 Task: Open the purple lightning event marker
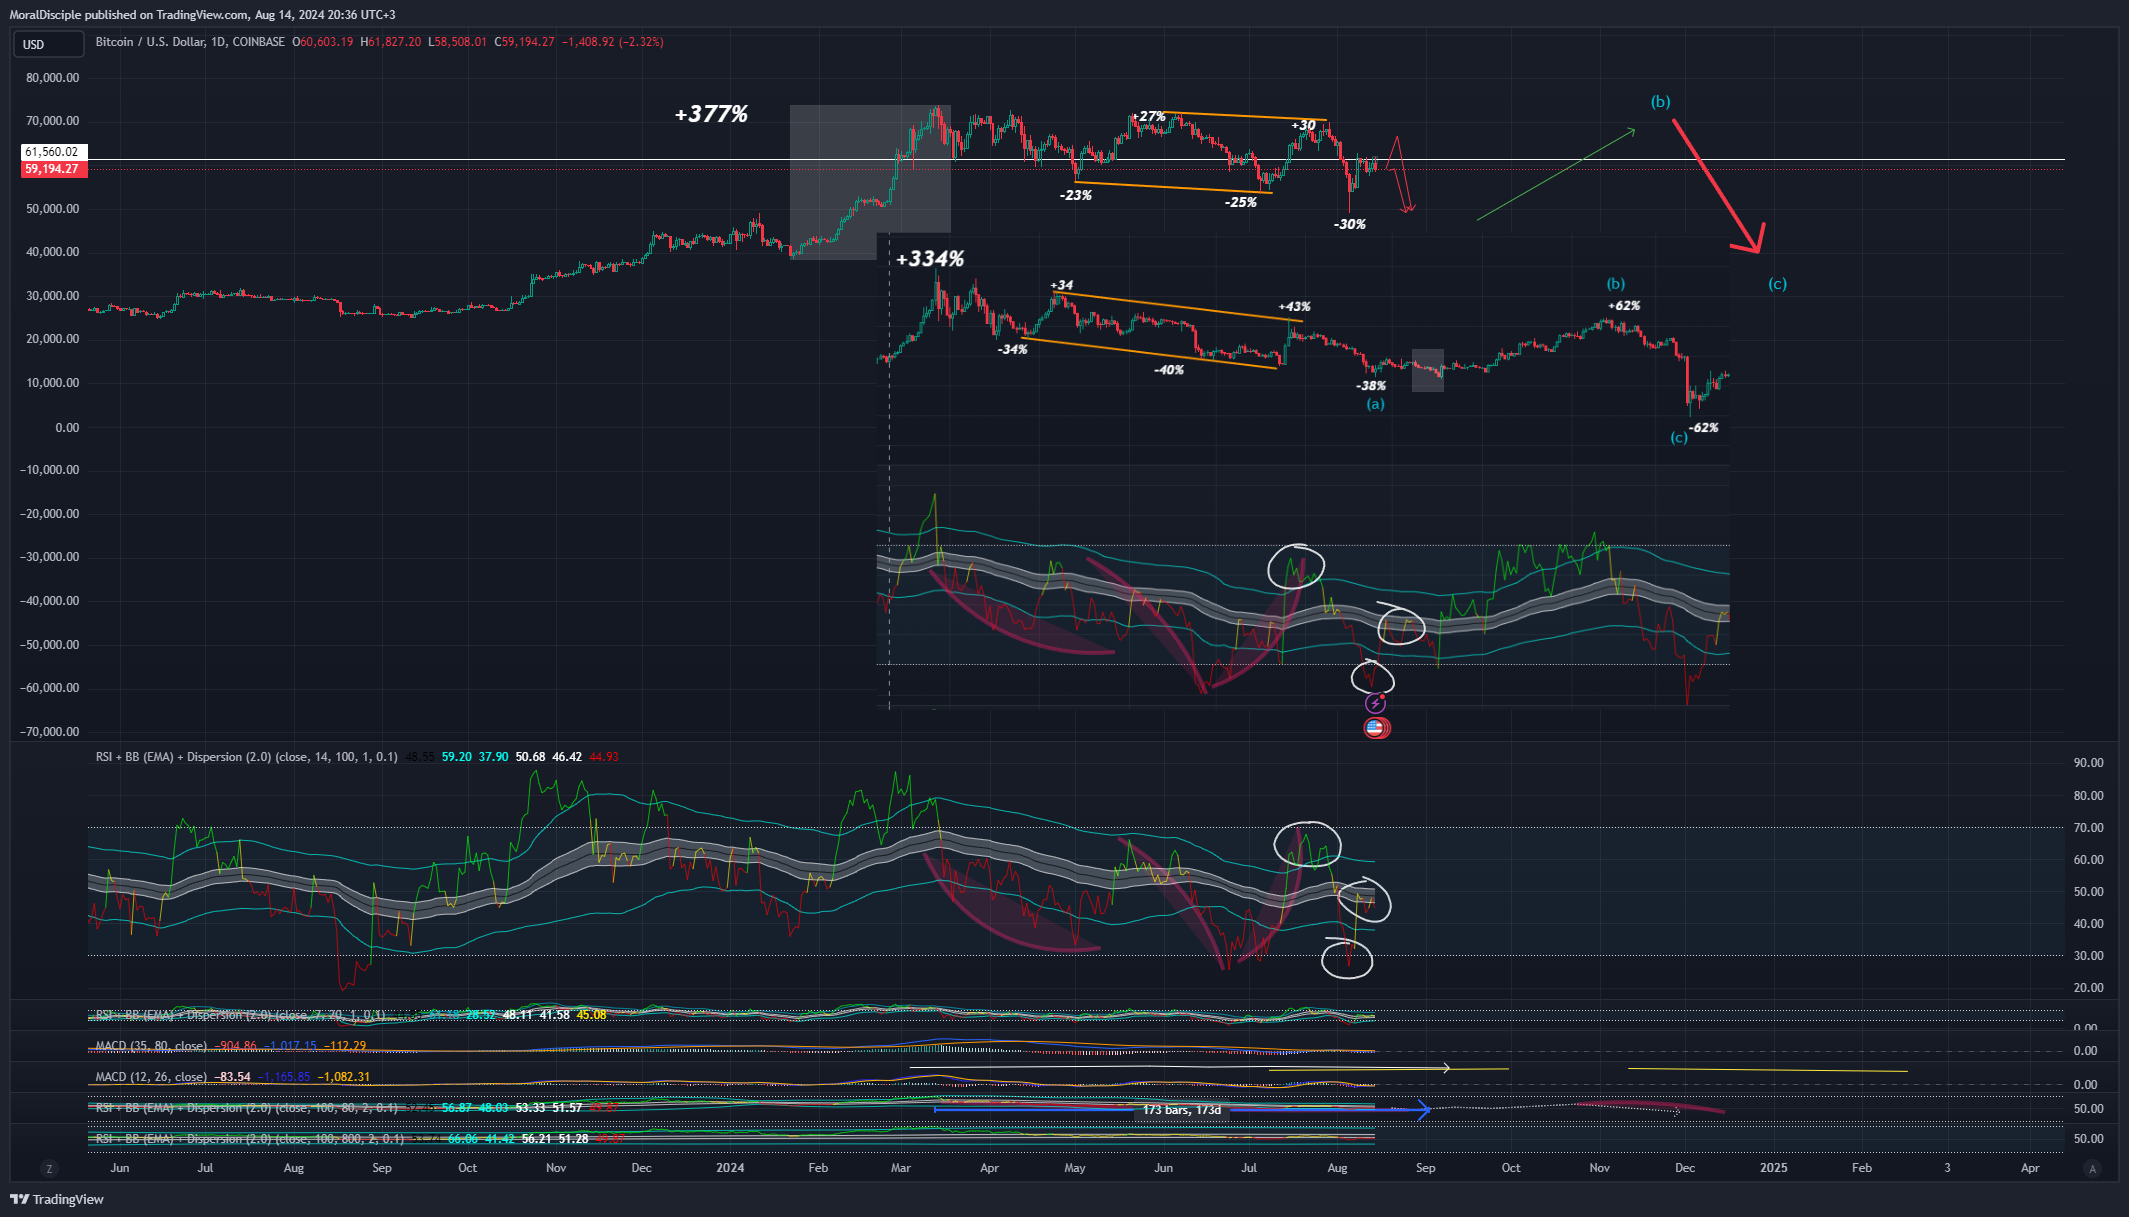(x=1375, y=704)
